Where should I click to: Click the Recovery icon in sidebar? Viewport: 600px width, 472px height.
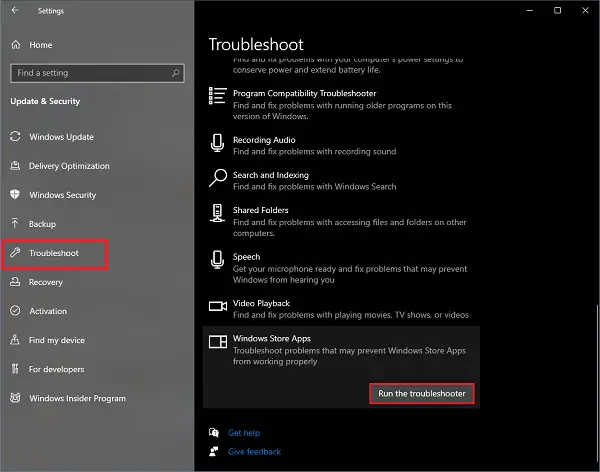pos(15,282)
